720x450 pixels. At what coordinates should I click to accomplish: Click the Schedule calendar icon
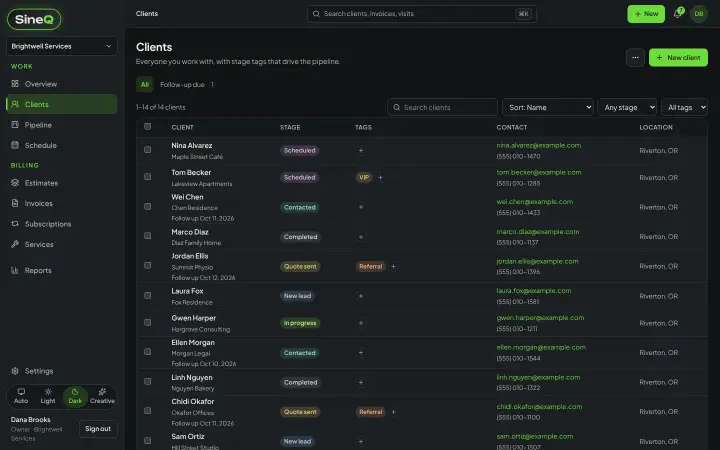[x=15, y=145]
